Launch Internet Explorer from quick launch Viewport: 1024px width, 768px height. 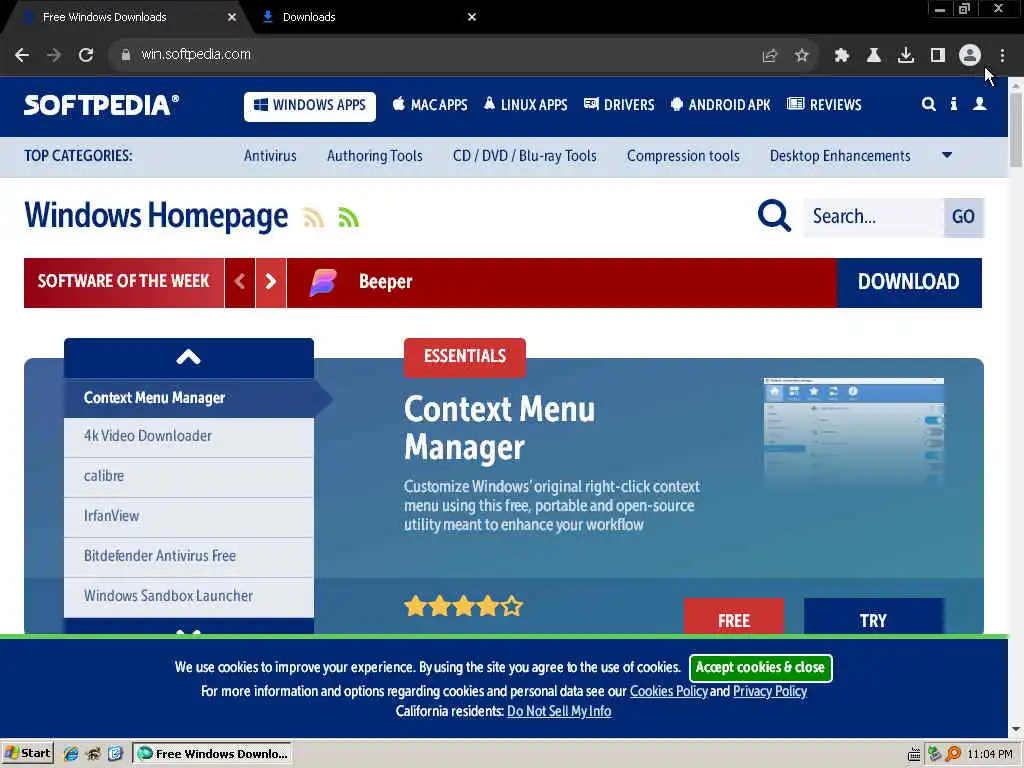71,754
